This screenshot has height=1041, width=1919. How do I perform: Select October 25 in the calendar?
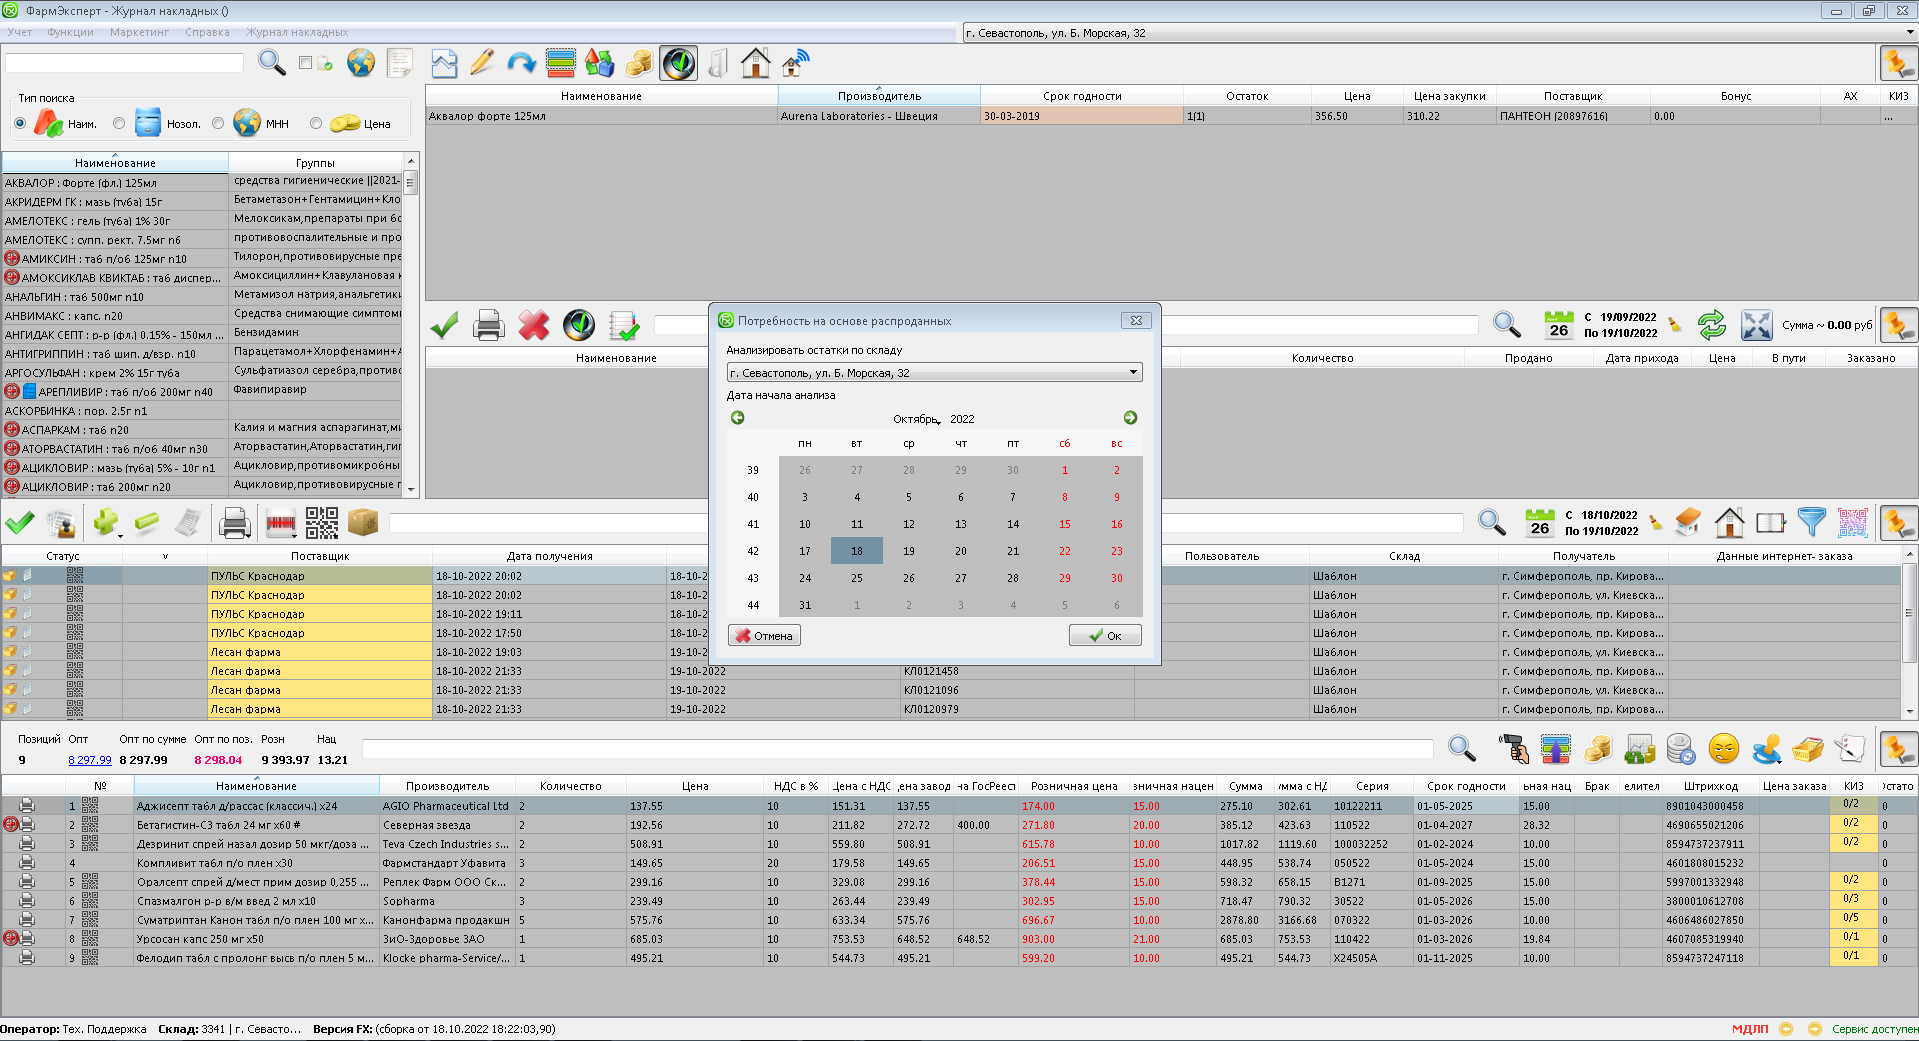[856, 578]
